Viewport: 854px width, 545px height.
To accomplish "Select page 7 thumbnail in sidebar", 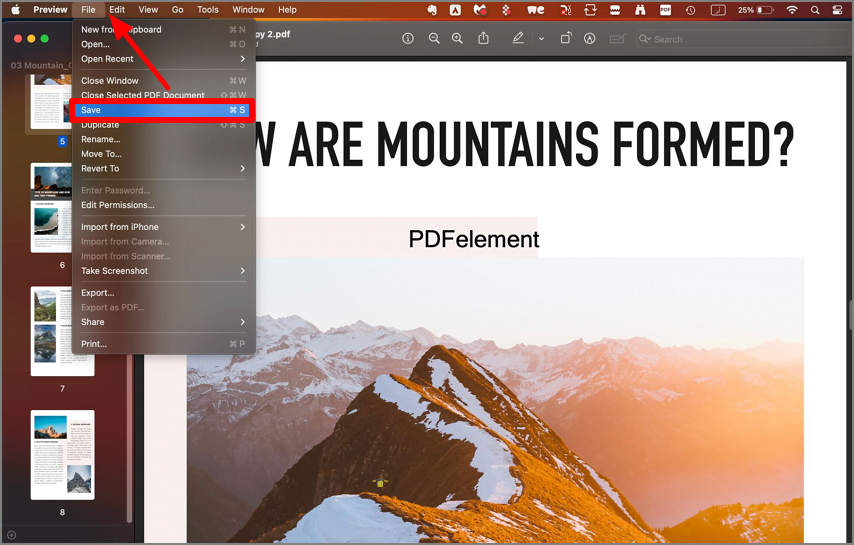I will (62, 331).
